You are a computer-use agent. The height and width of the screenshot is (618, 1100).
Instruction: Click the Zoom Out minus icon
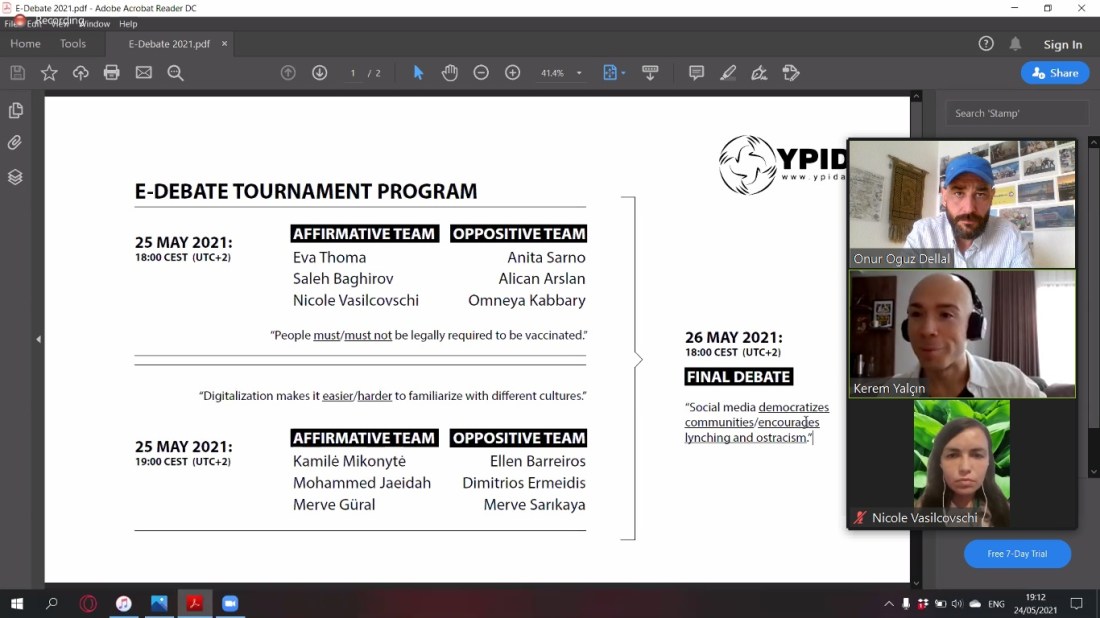481,73
